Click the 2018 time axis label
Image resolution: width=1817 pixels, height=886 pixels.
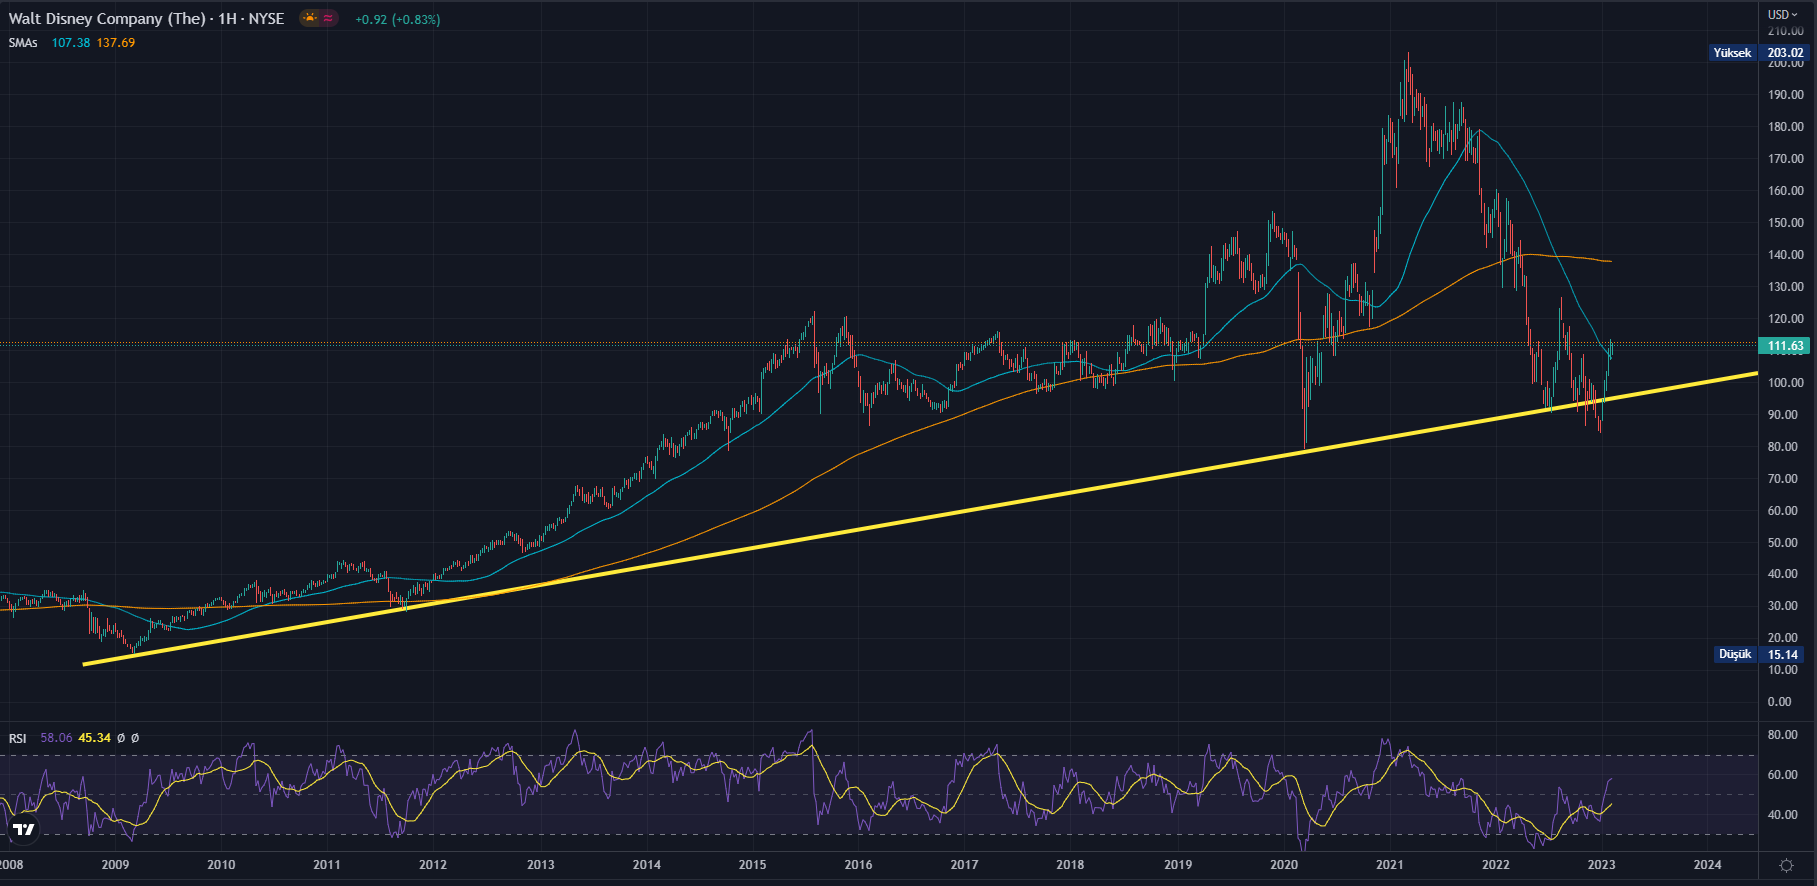point(1070,865)
